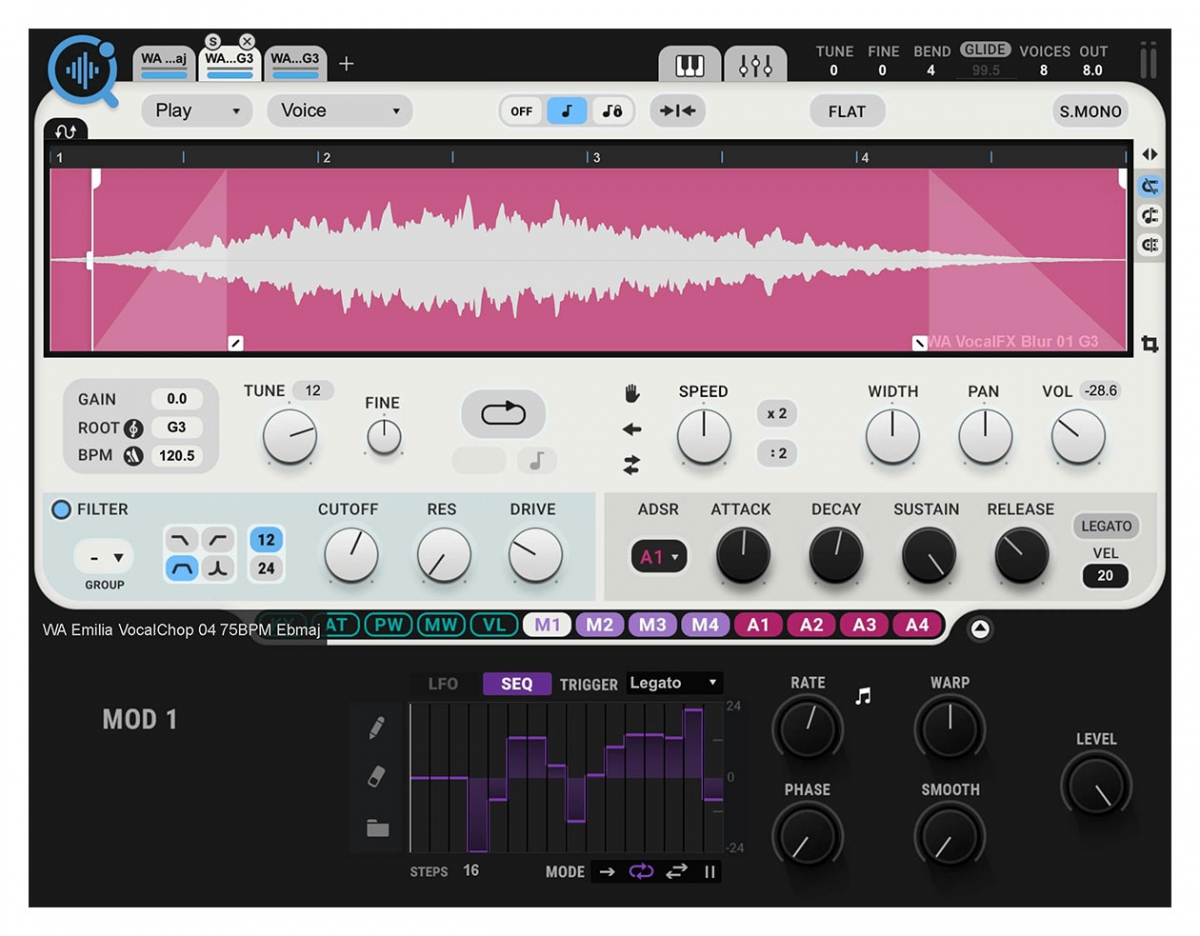Click the crop sample icon
The image size is (1200, 936).
(1150, 344)
